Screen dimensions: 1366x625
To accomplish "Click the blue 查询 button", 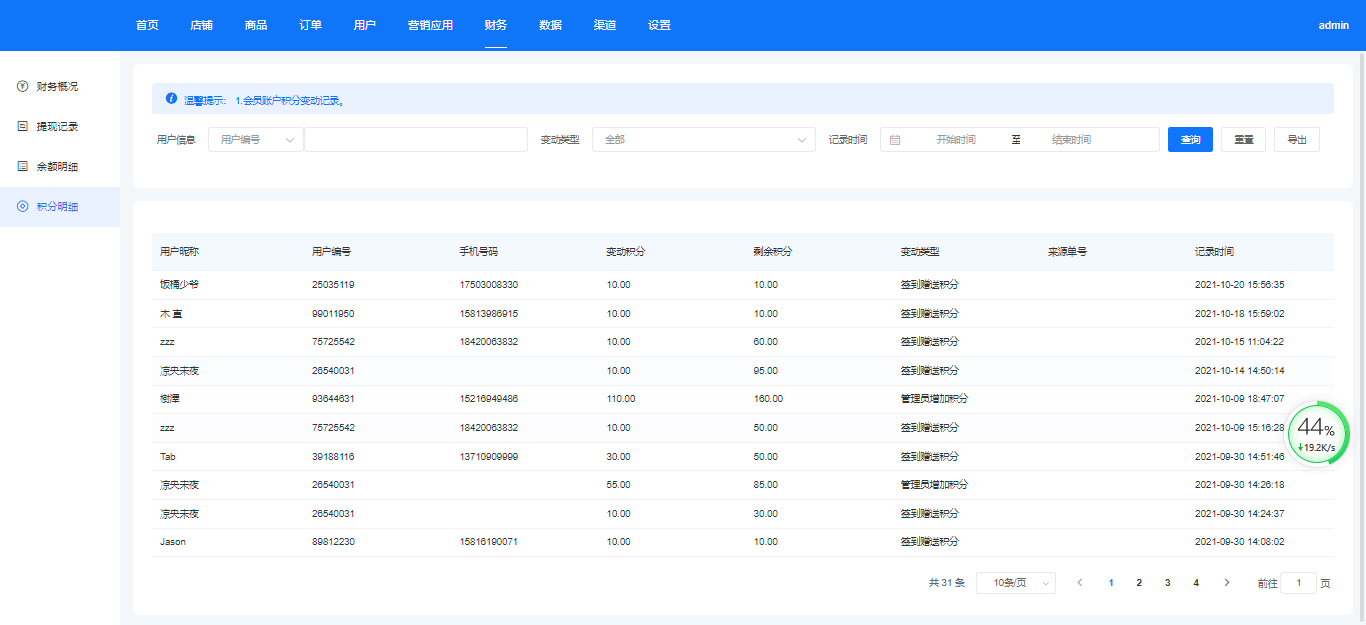I will coord(1190,140).
